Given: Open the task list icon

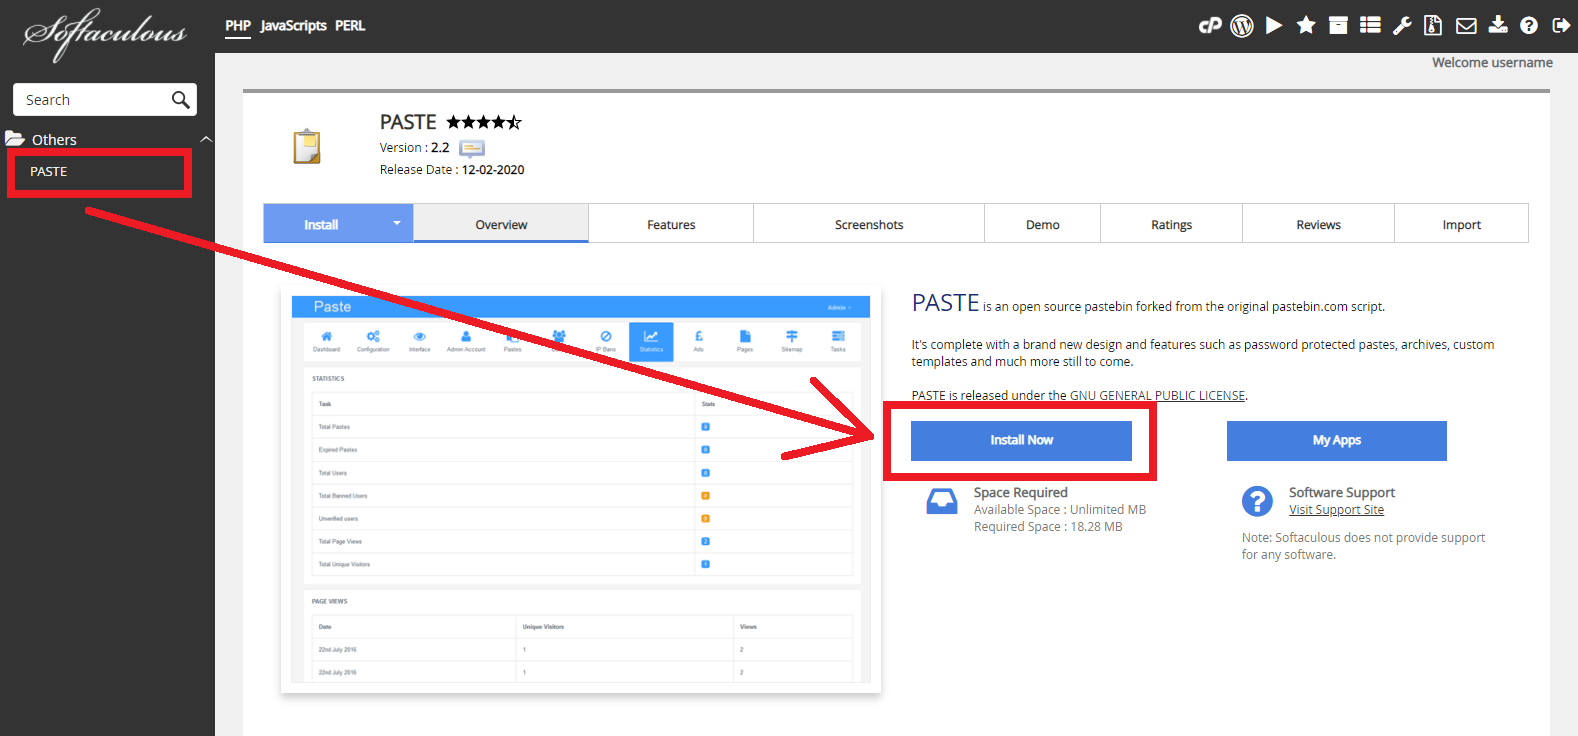Looking at the screenshot, I should (1370, 26).
